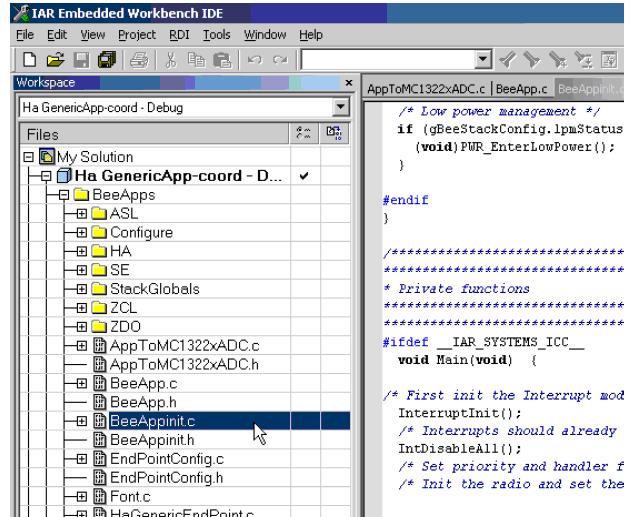Screen dimensions: 636x517
Task: Open the Window menu
Action: 265,35
